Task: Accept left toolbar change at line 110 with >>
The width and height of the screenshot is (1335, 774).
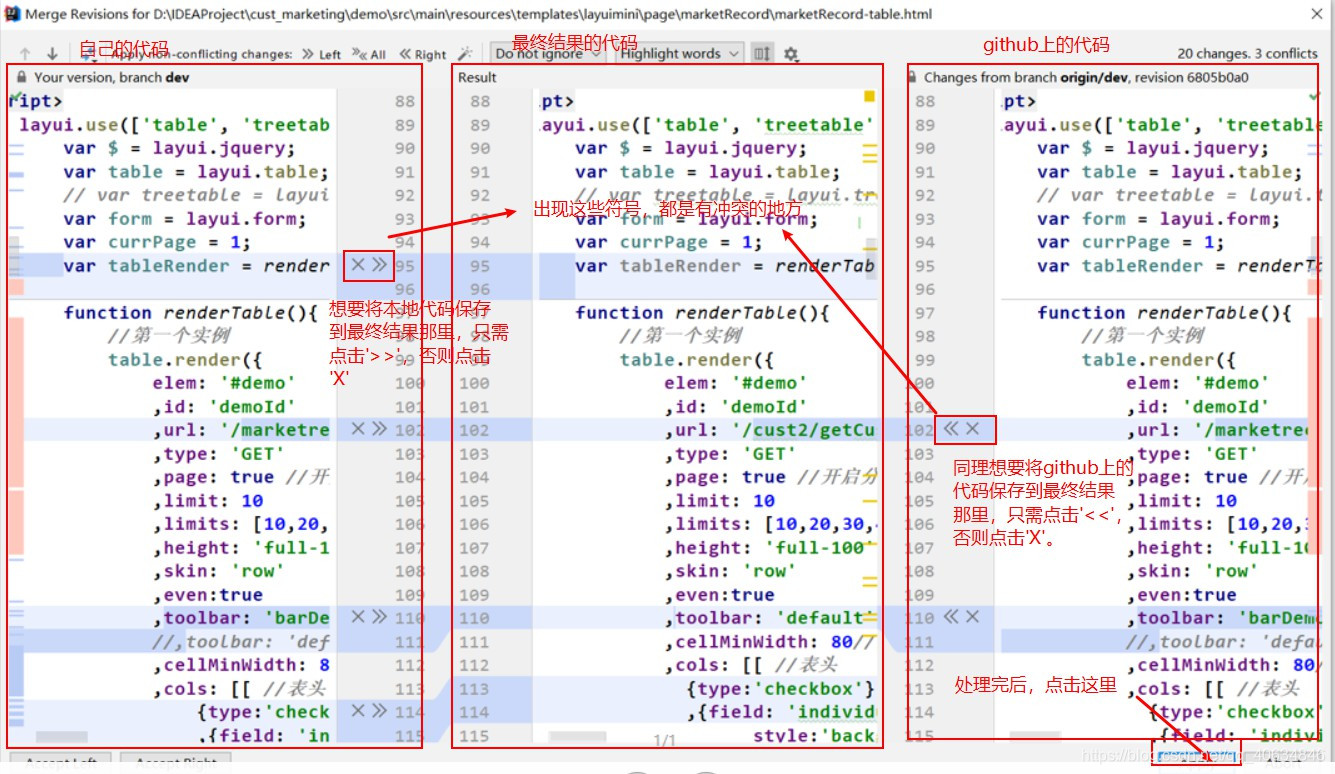Action: tap(379, 617)
